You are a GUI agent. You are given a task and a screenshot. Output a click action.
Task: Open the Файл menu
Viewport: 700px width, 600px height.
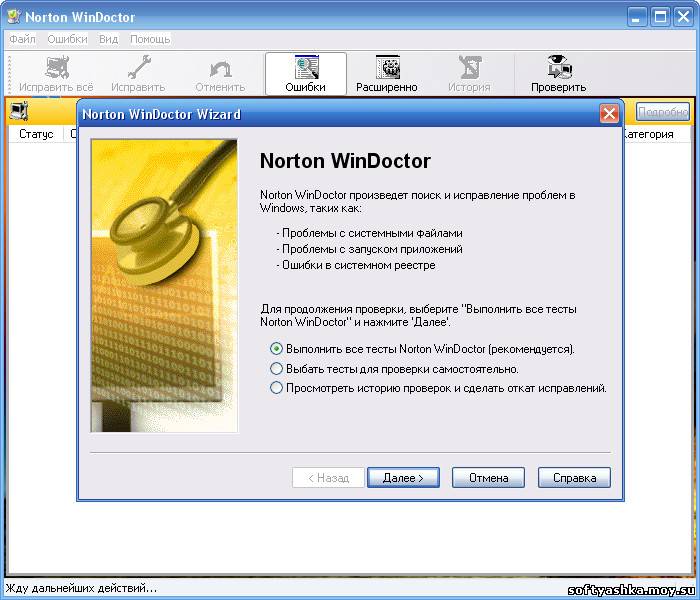[x=22, y=39]
